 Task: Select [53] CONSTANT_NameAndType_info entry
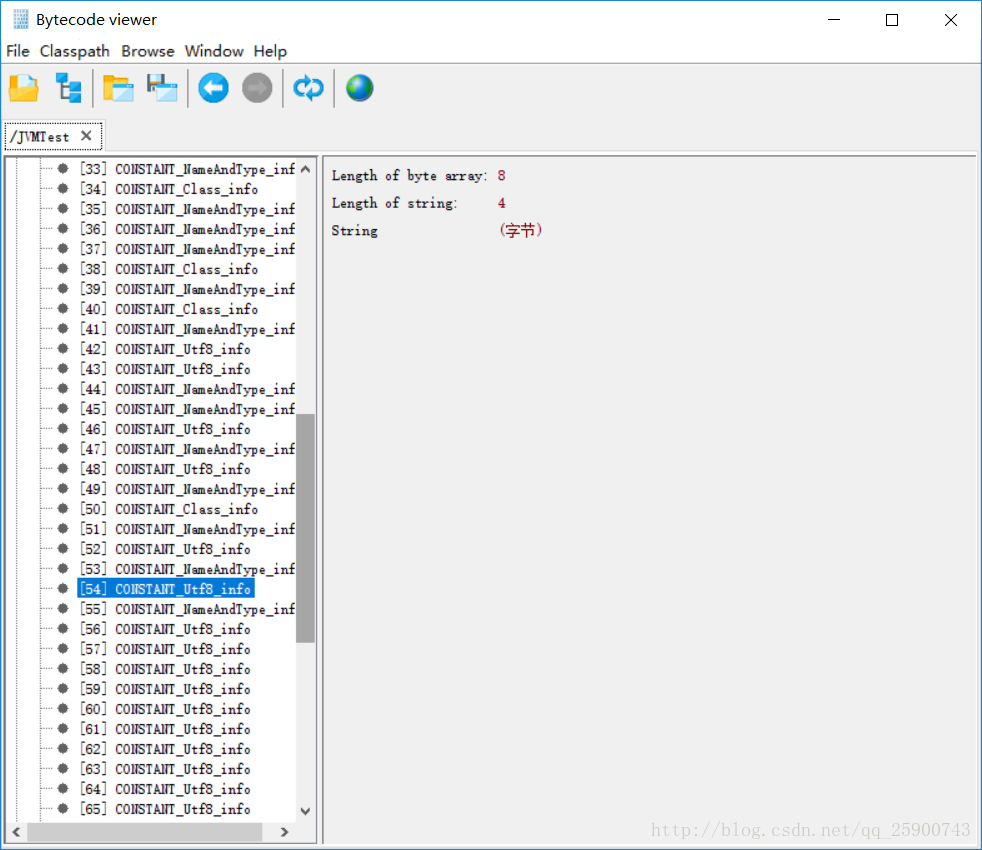pos(187,569)
